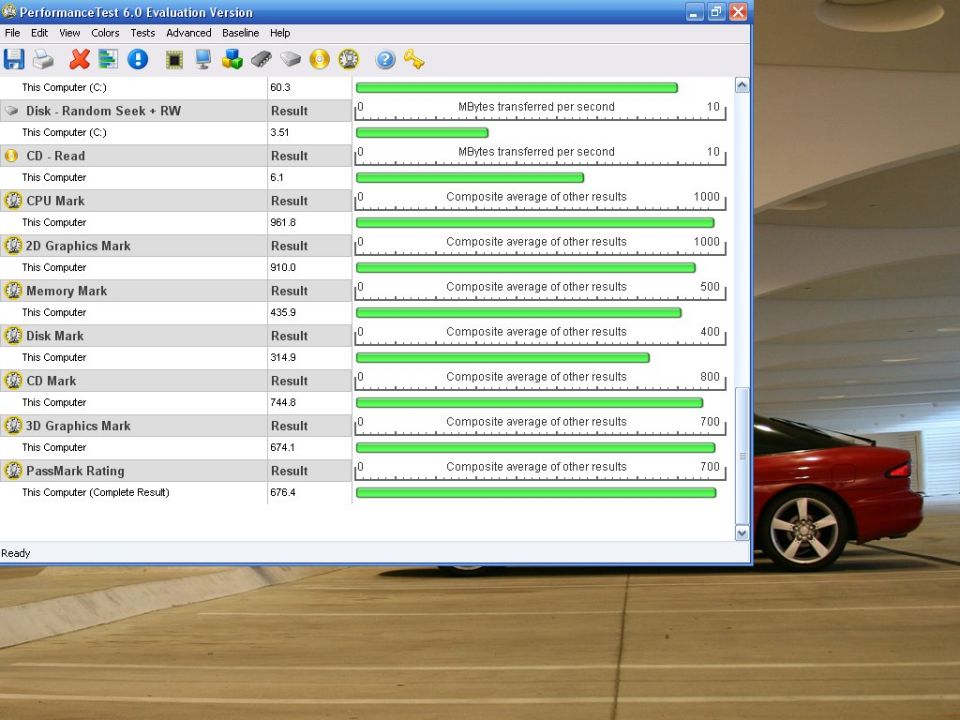Click This Computer (Complete Result) row
Screen dimensions: 960x720
pyautogui.click(x=176, y=492)
